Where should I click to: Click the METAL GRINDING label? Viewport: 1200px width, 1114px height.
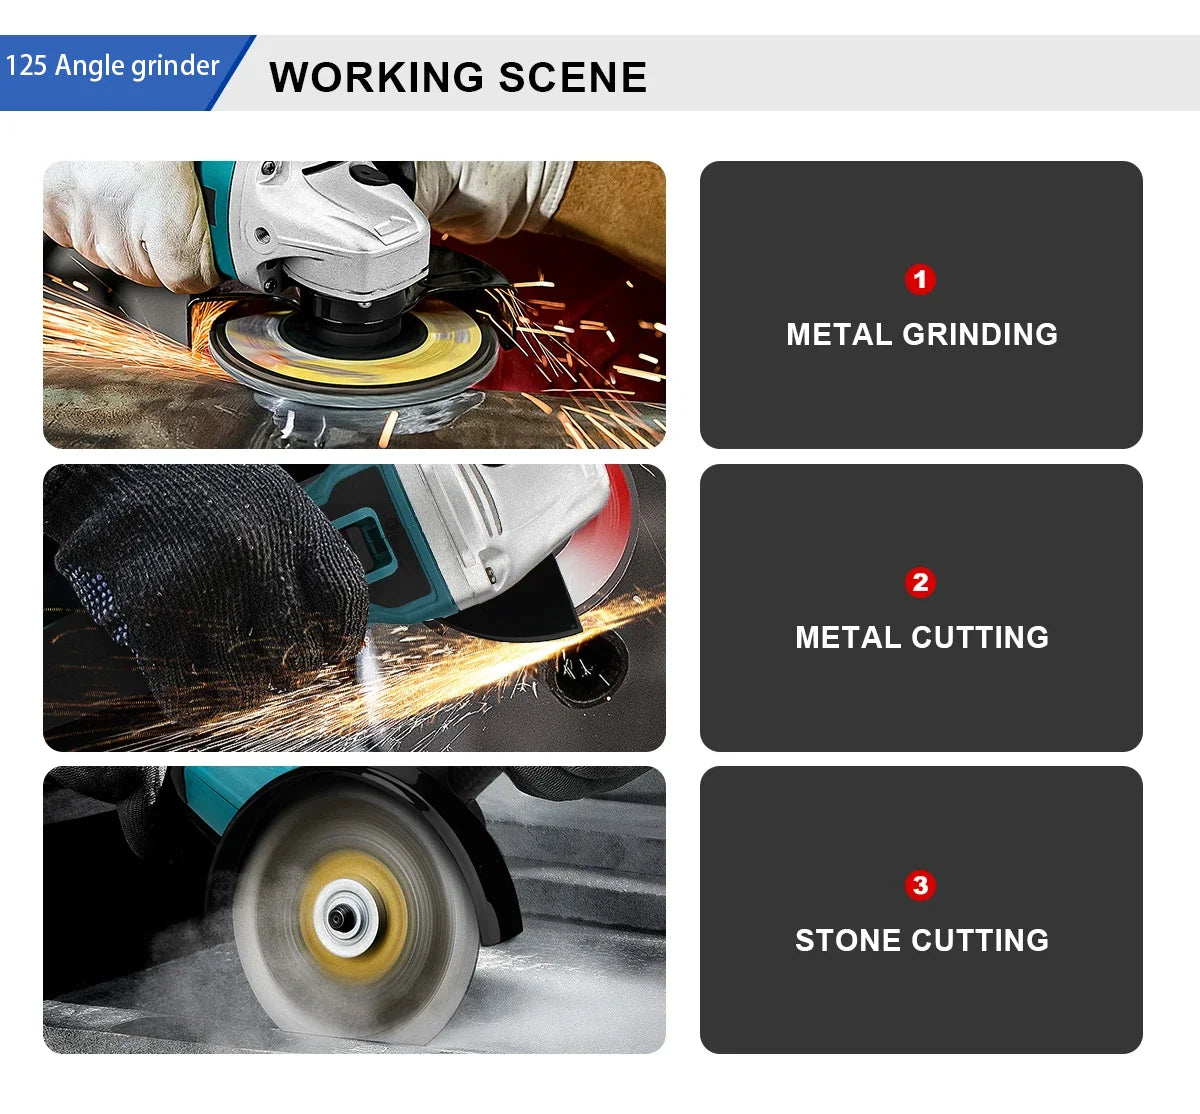coord(922,334)
